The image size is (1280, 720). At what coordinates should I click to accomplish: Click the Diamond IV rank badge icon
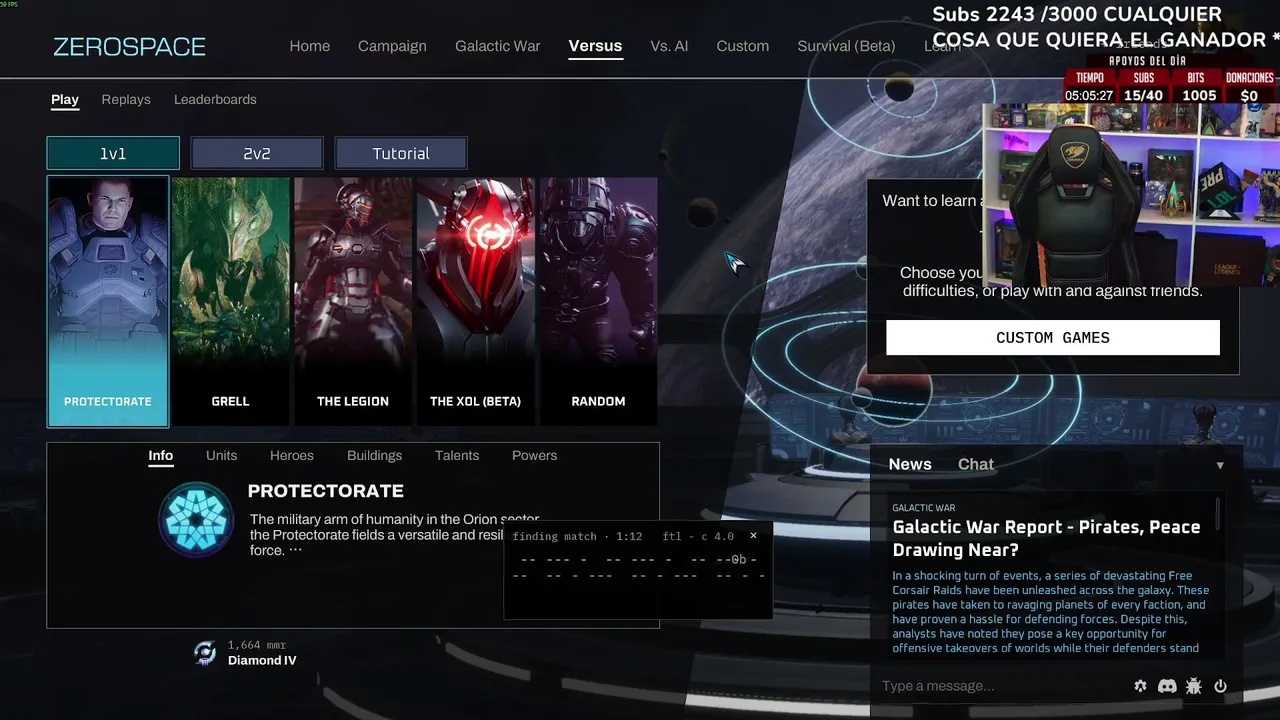[205, 653]
